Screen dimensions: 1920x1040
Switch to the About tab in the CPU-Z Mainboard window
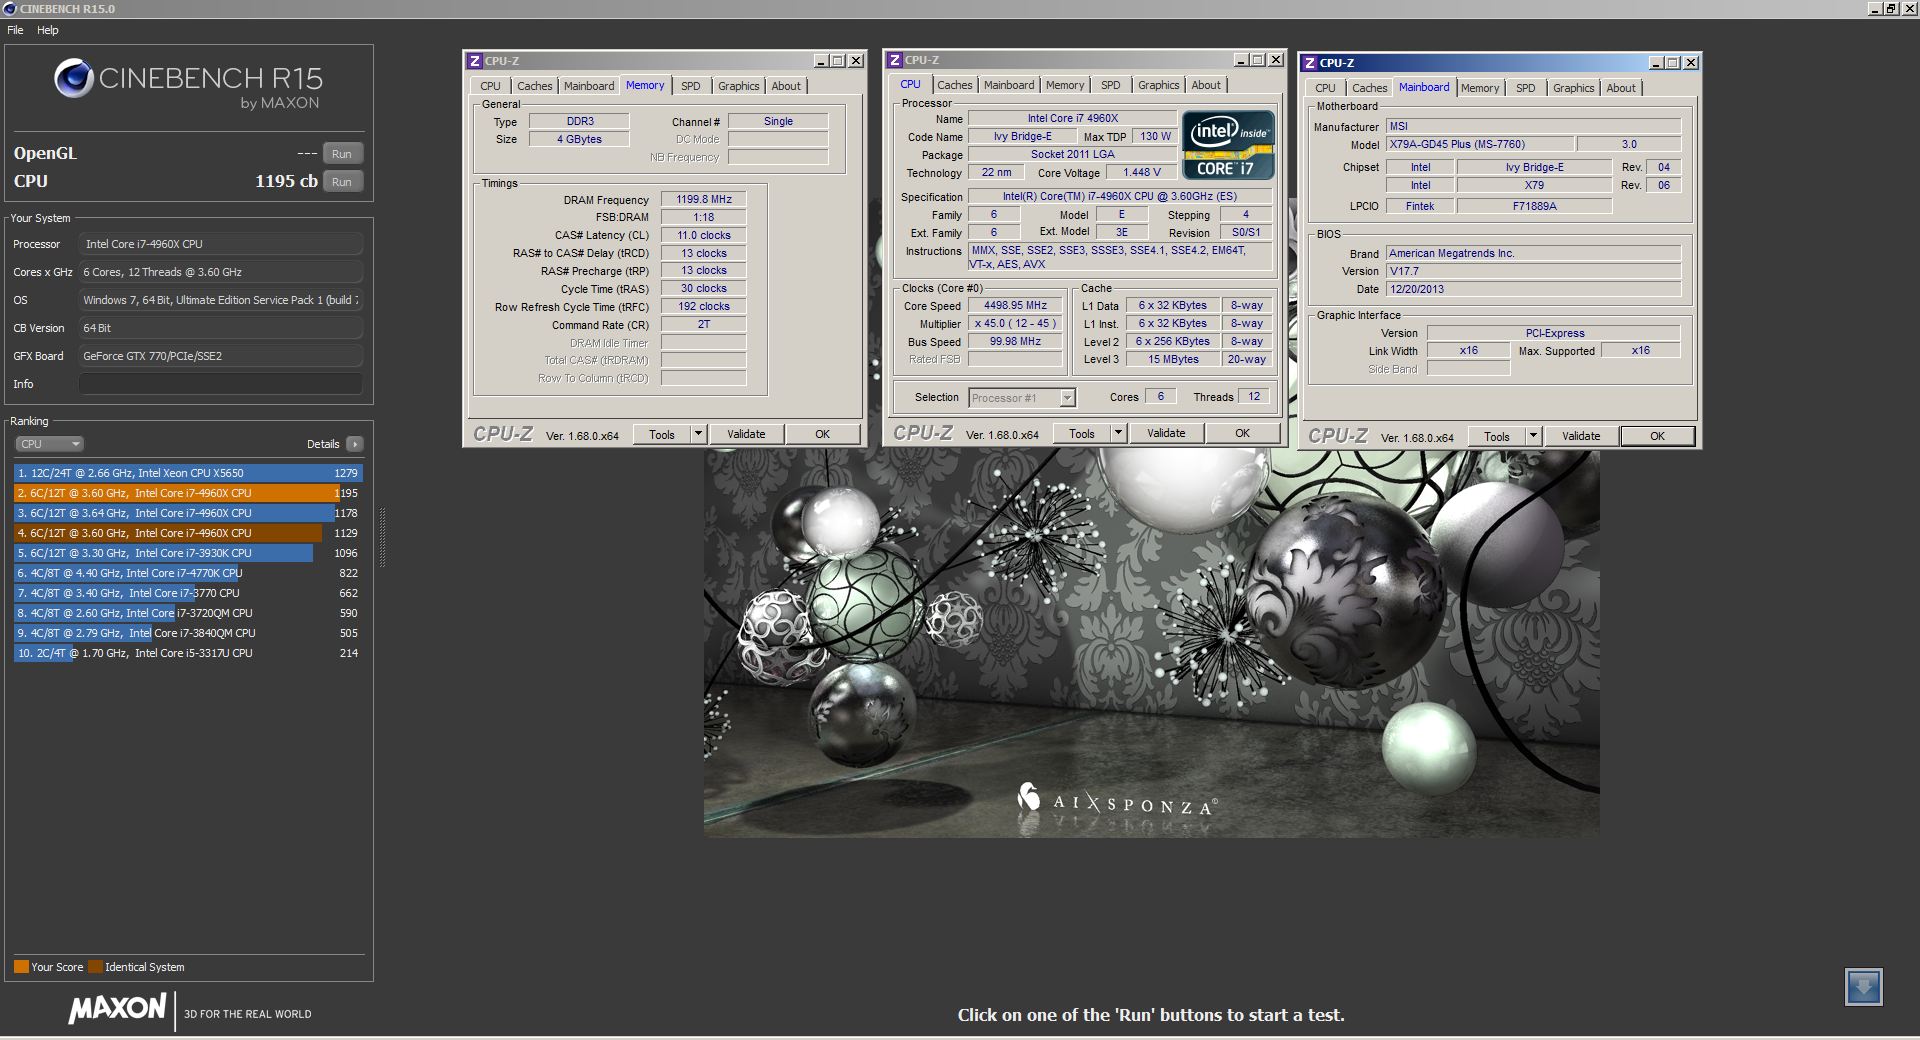(x=1621, y=88)
